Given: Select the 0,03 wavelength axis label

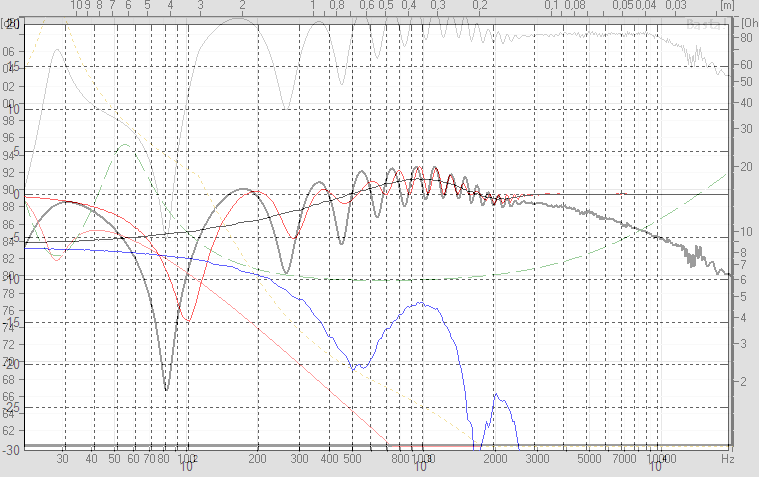Looking at the screenshot, I should 676,5.
